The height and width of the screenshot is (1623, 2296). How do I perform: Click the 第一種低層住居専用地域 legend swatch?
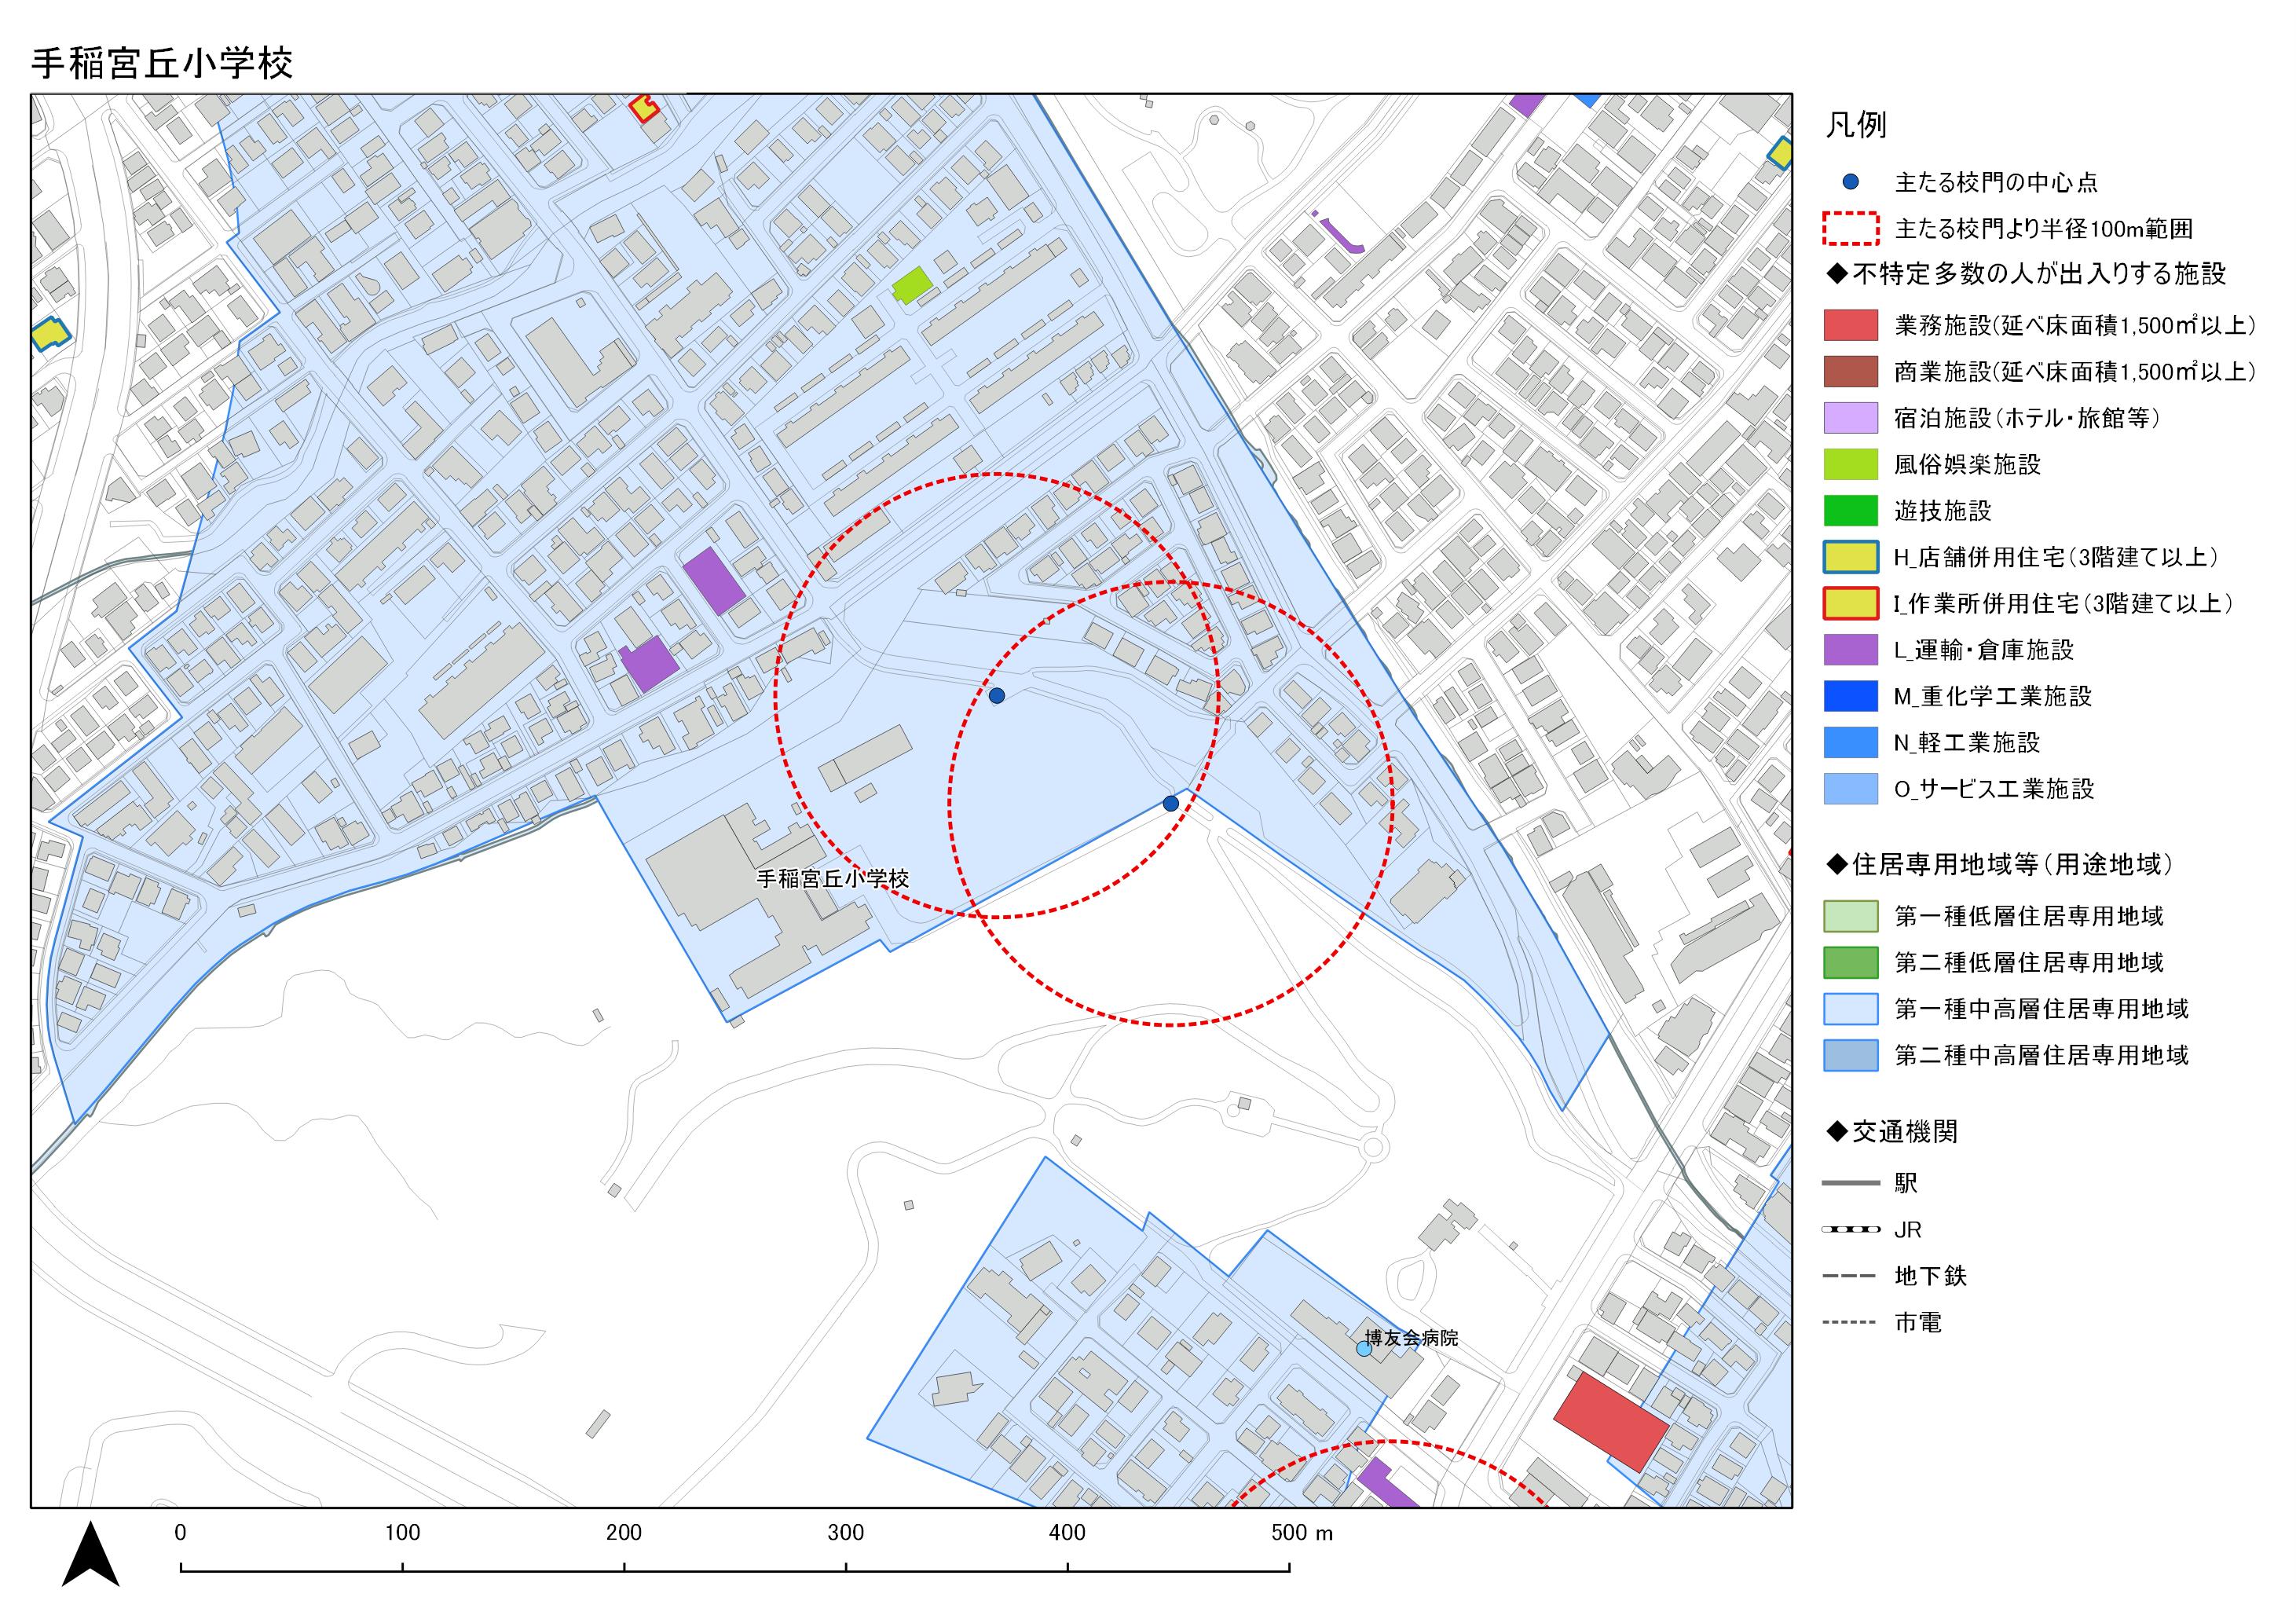pos(1851,916)
